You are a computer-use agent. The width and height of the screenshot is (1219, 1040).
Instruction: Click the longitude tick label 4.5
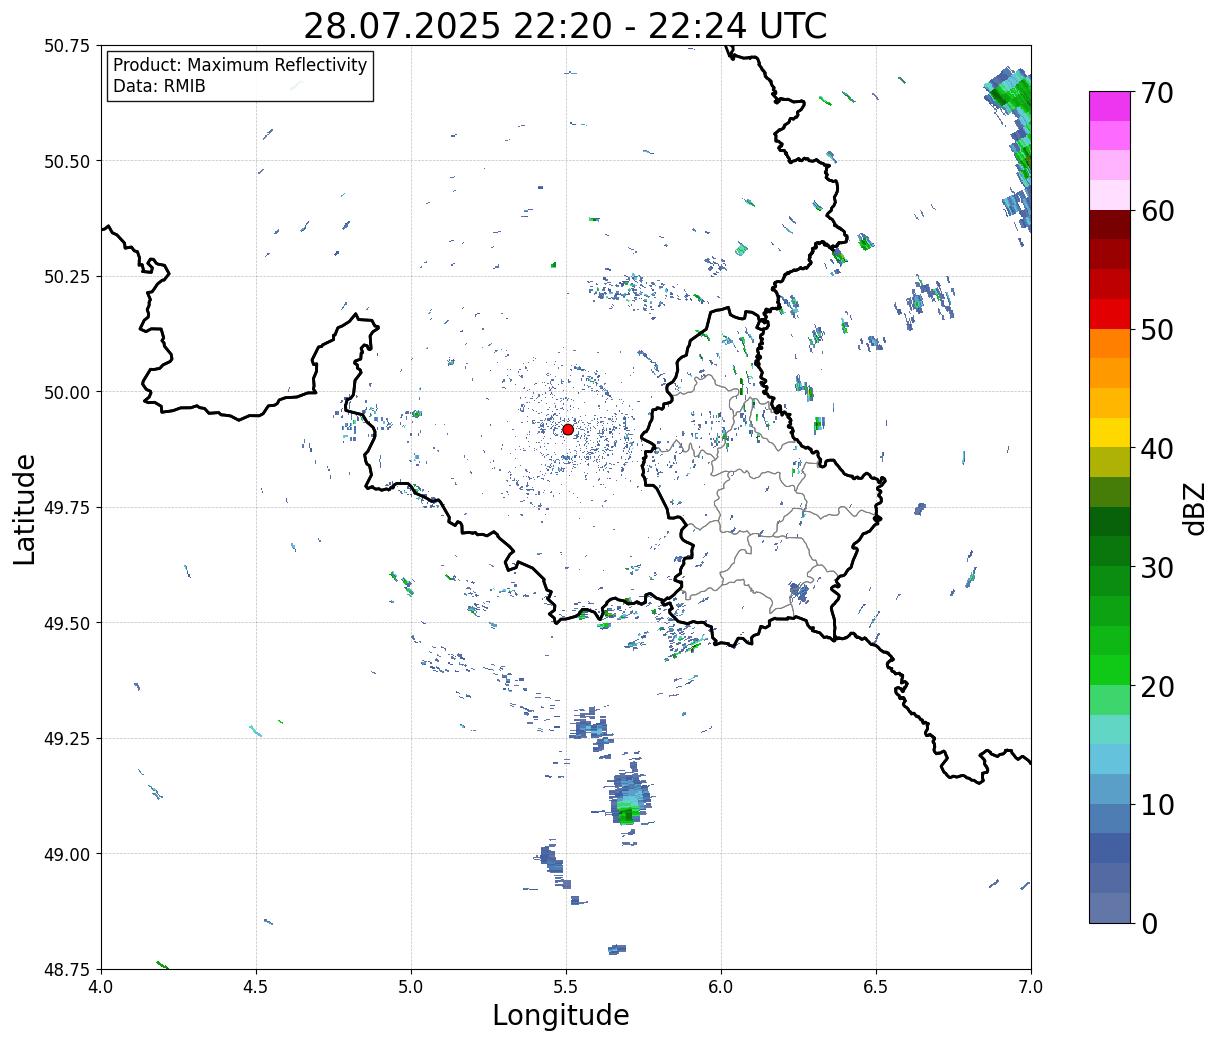click(256, 987)
